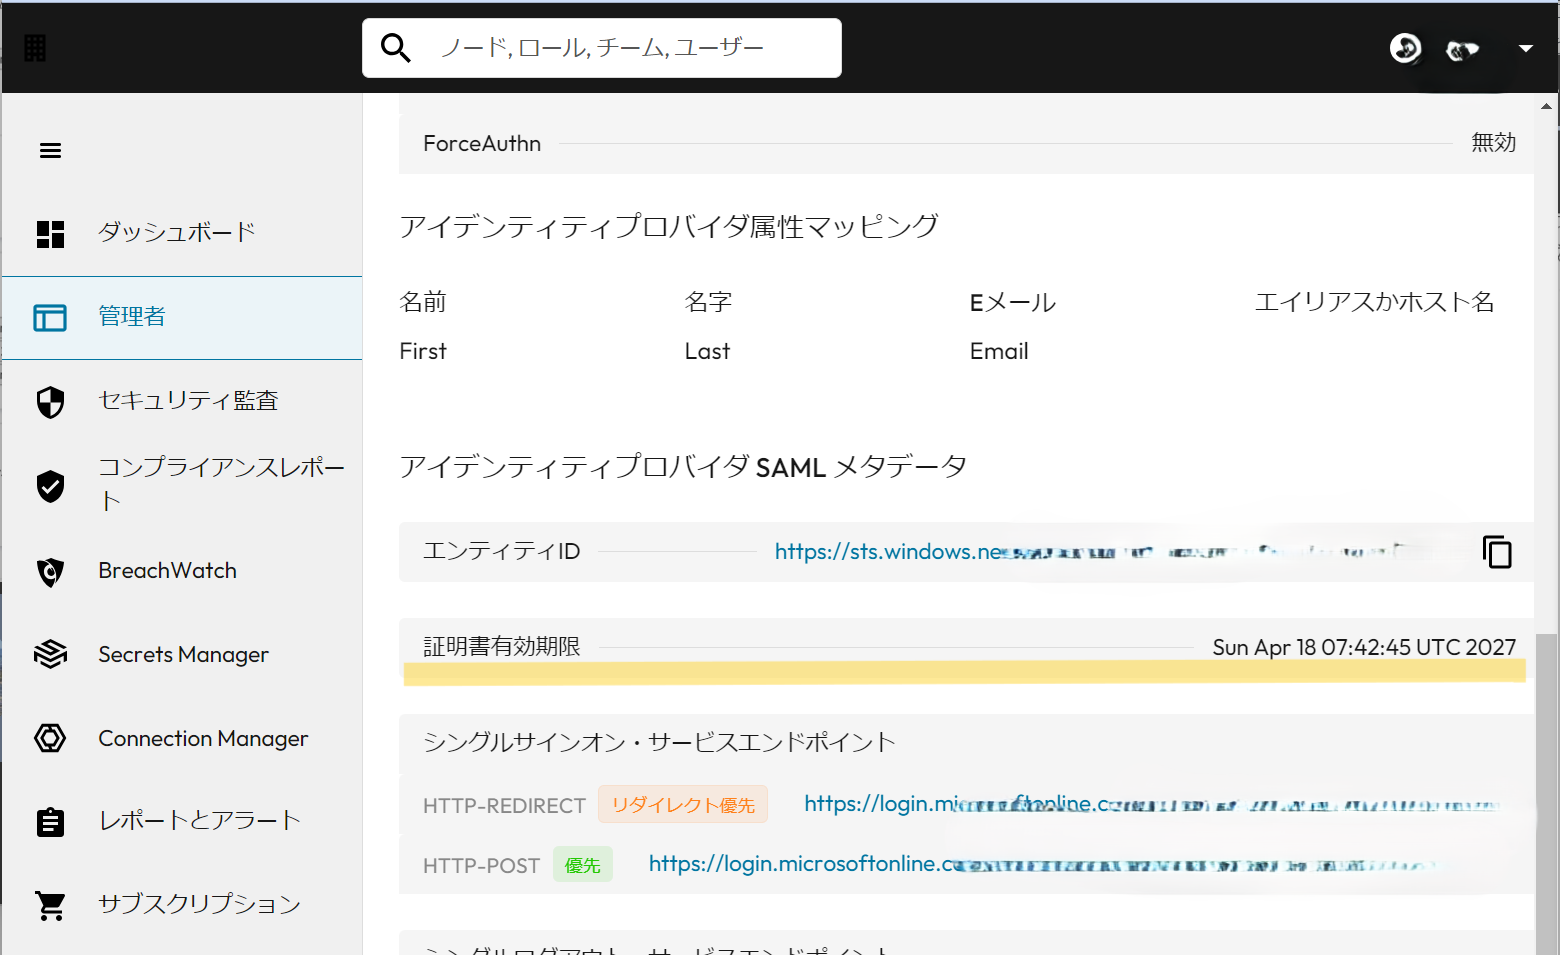Open the HTTP-POST login.microsoftonline.com URL

click(x=1044, y=864)
